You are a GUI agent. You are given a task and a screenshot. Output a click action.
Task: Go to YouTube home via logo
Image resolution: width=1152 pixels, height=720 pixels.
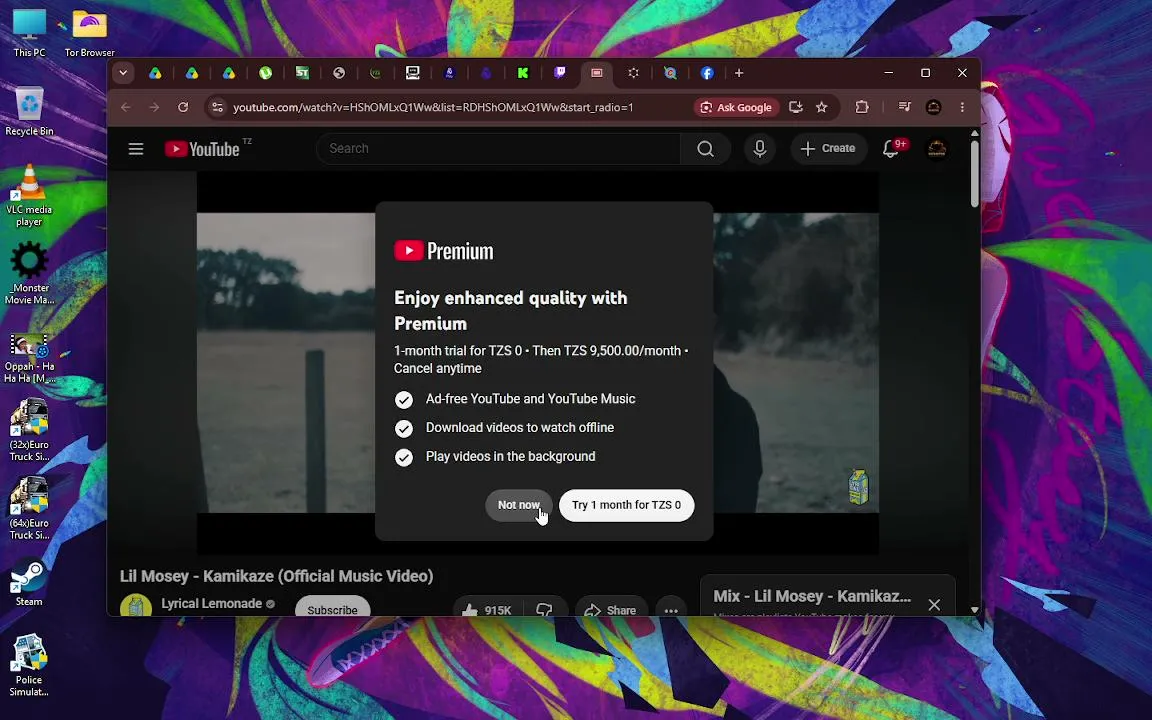click(202, 149)
